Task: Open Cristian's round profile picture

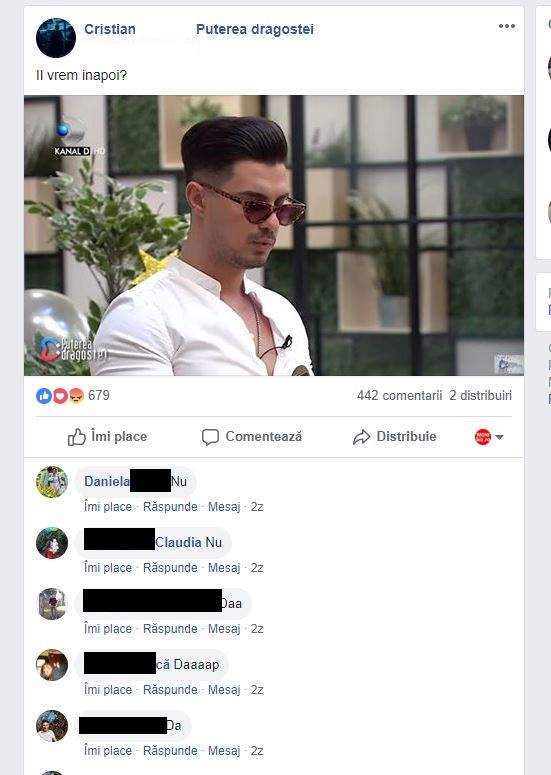Action: click(56, 38)
